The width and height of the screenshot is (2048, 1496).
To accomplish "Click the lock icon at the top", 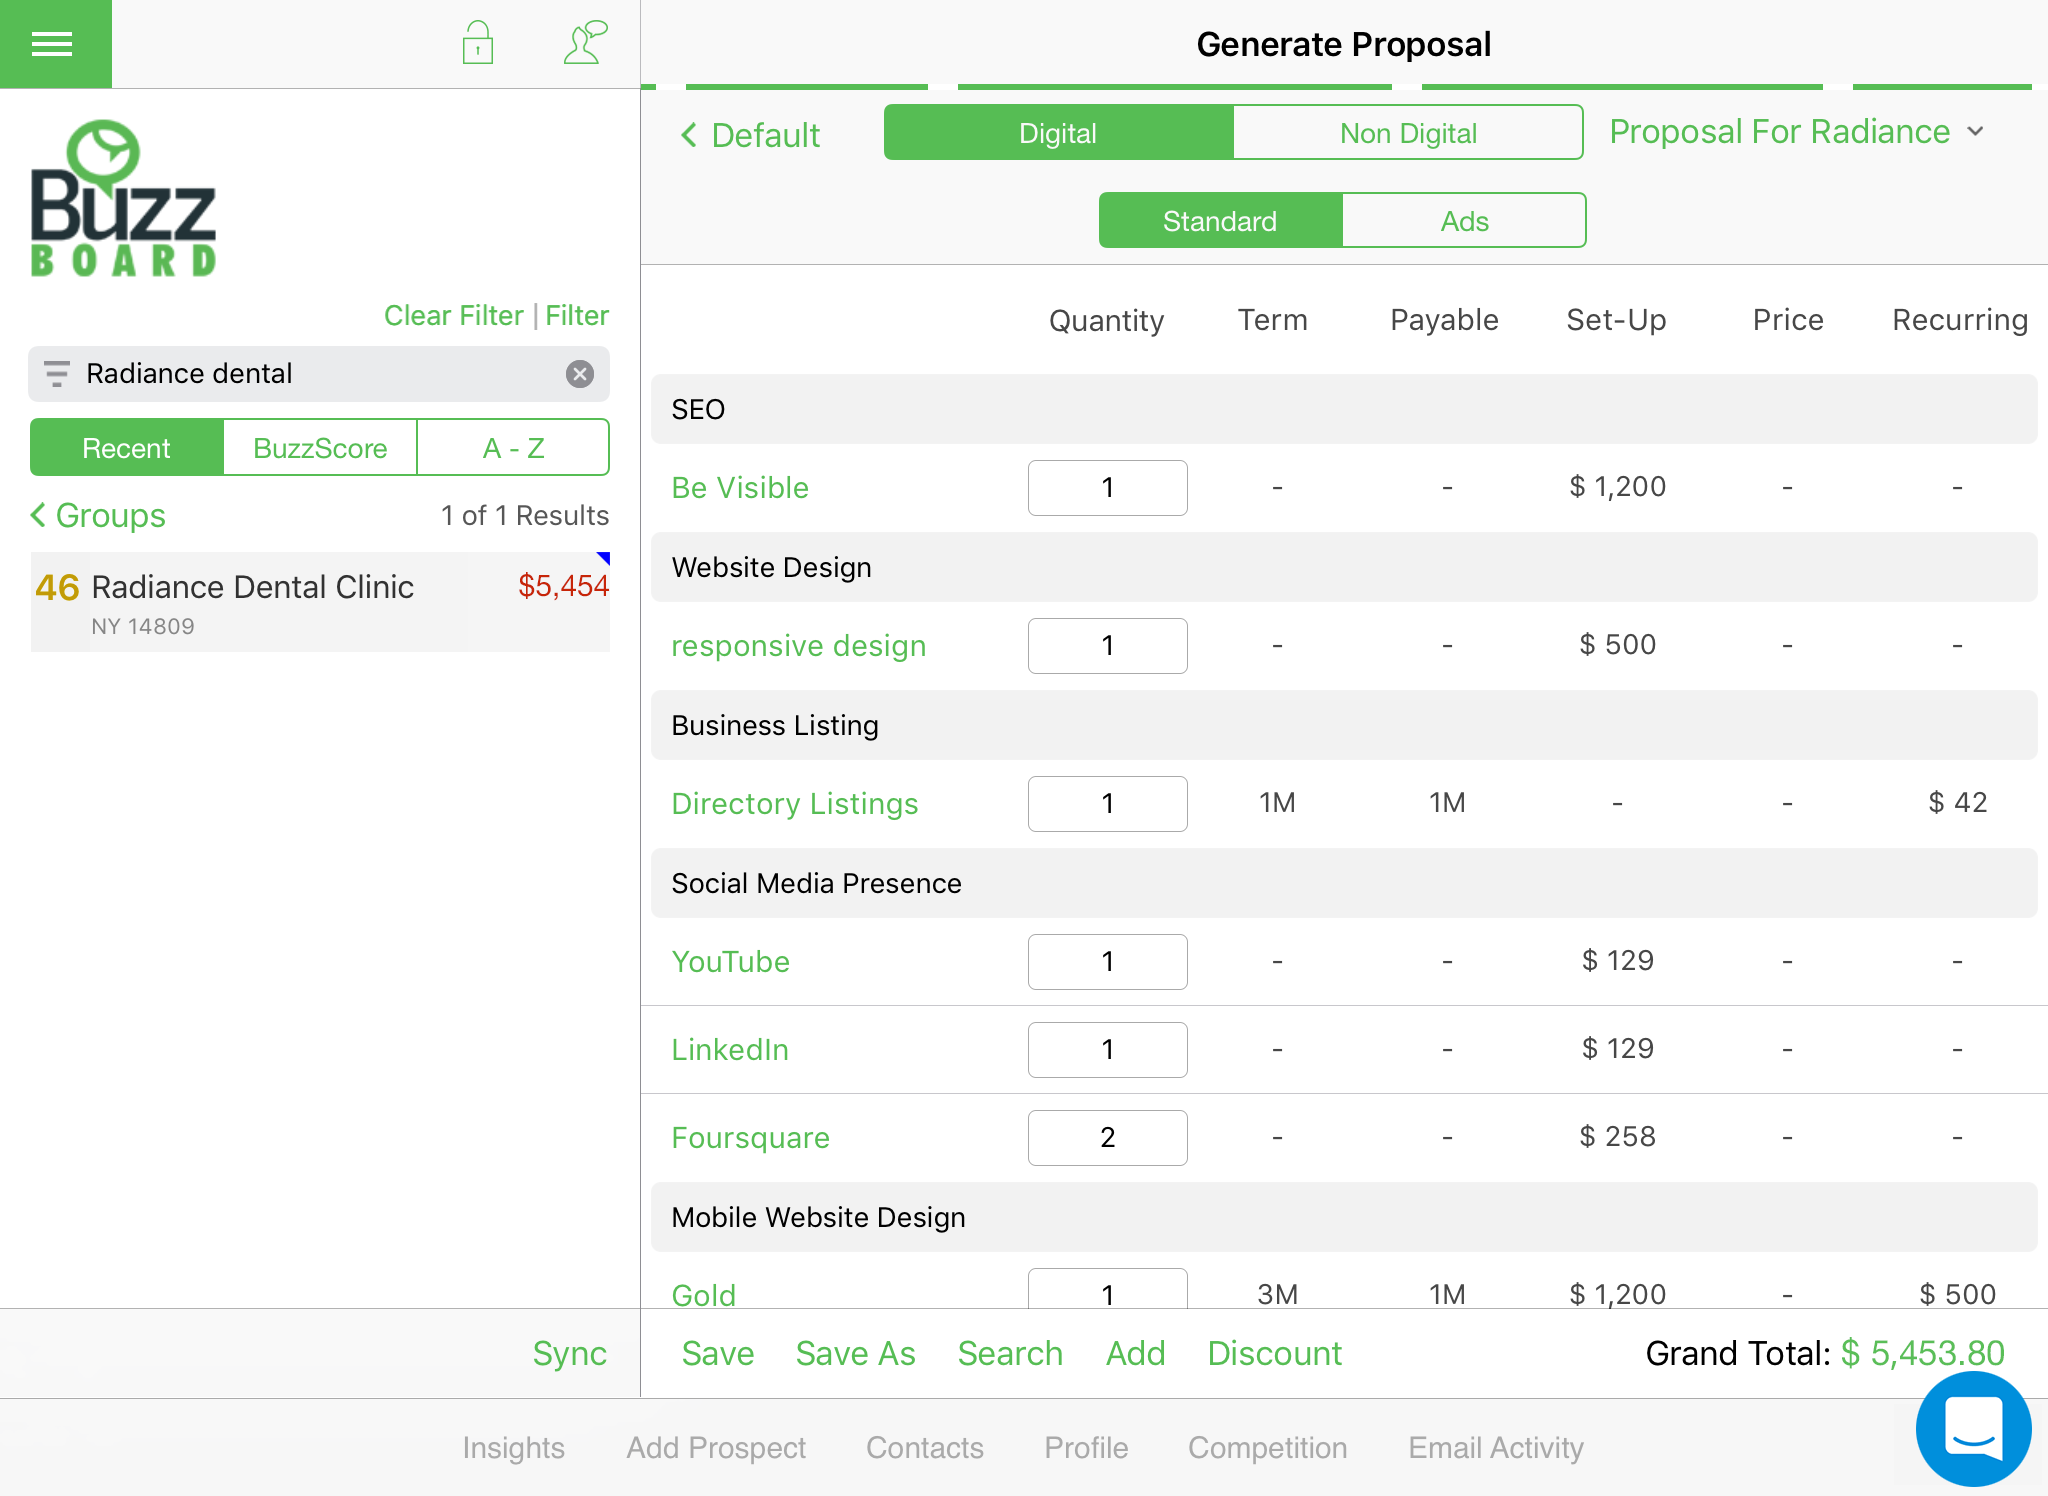I will coord(478,43).
